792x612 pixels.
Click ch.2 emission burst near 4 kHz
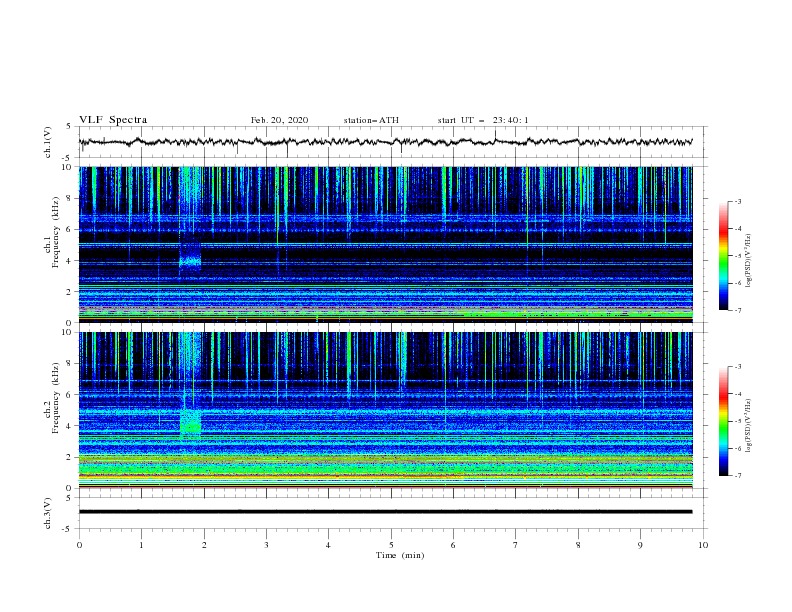click(x=191, y=423)
